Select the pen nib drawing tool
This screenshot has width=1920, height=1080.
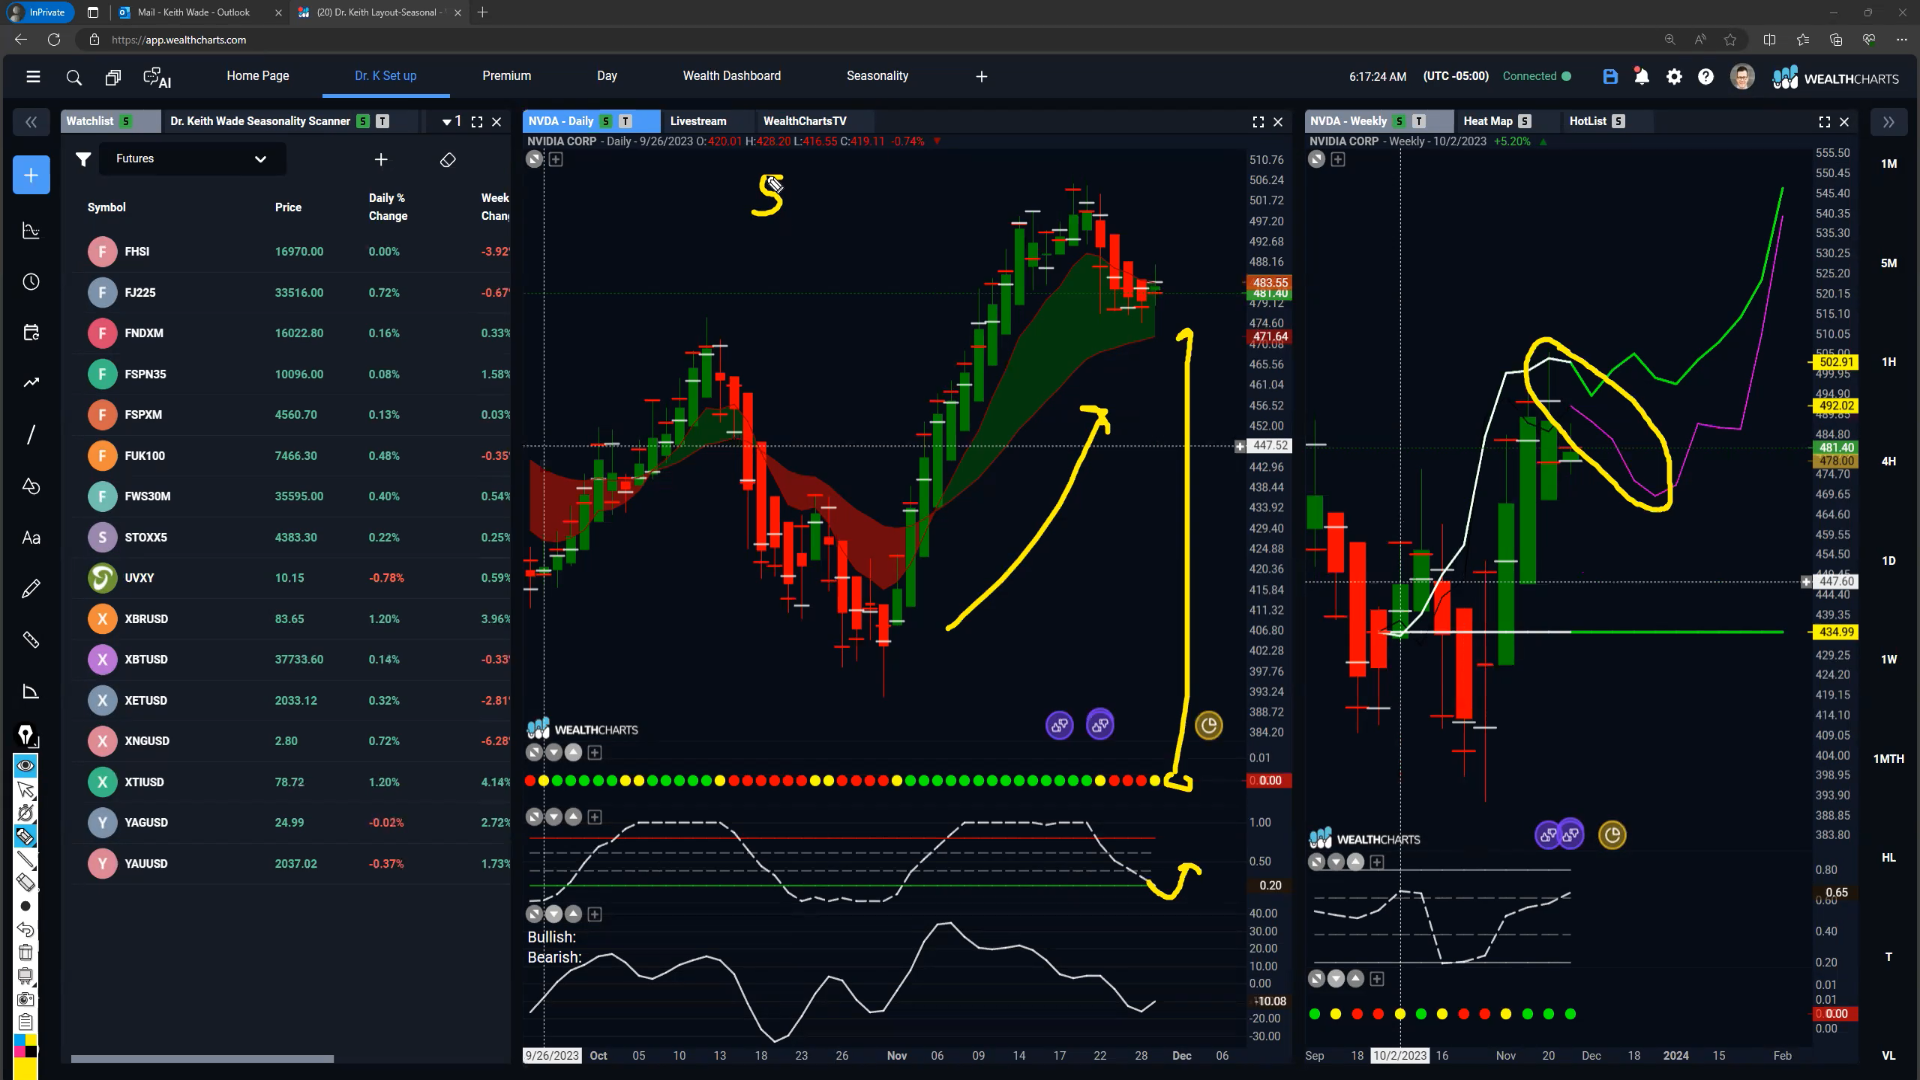pos(27,736)
